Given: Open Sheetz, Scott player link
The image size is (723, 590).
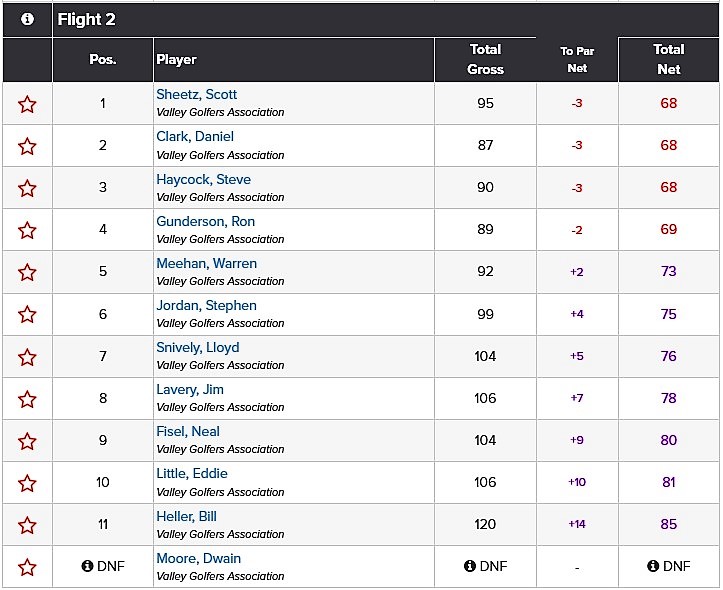Looking at the screenshot, I should (x=196, y=95).
